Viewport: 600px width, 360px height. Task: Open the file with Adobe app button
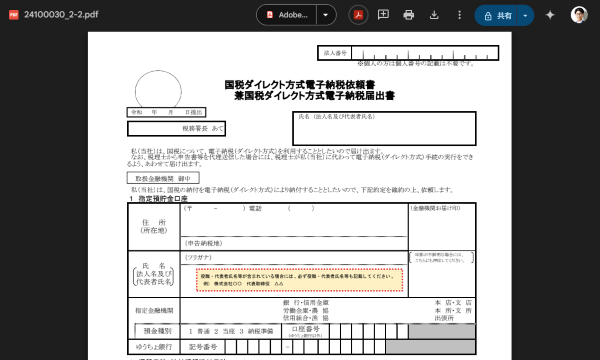click(287, 15)
